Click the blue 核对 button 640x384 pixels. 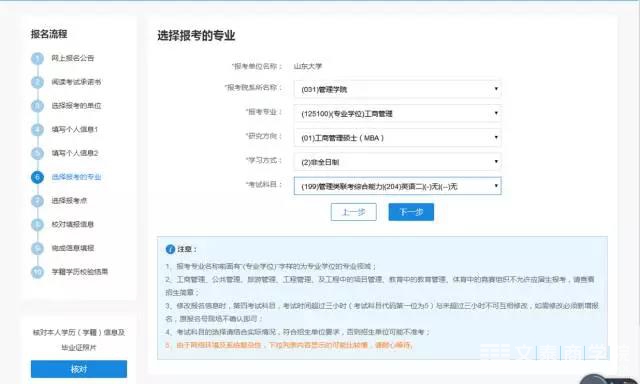79,369
